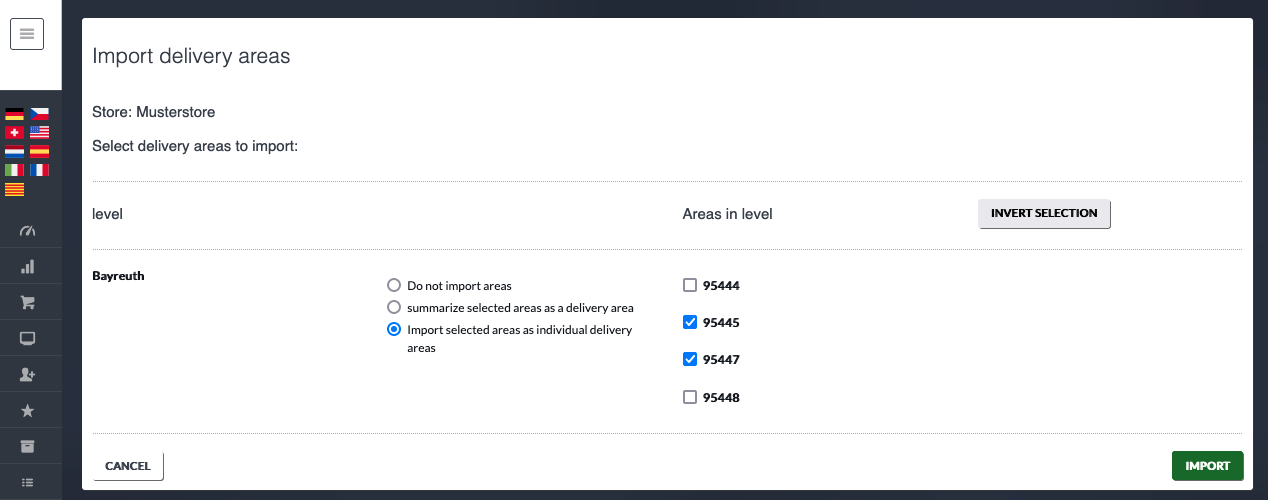1268x500 pixels.
Task: Select the United States flag
Action: tap(39, 132)
